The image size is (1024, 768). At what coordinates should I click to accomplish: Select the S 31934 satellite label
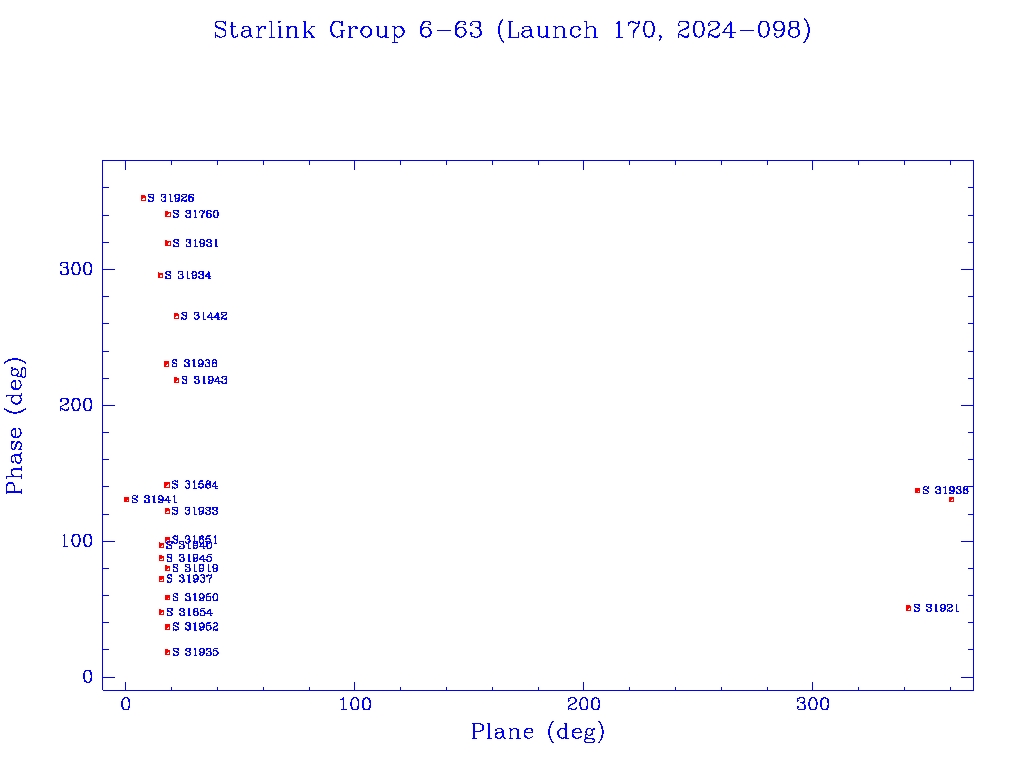pos(187,276)
